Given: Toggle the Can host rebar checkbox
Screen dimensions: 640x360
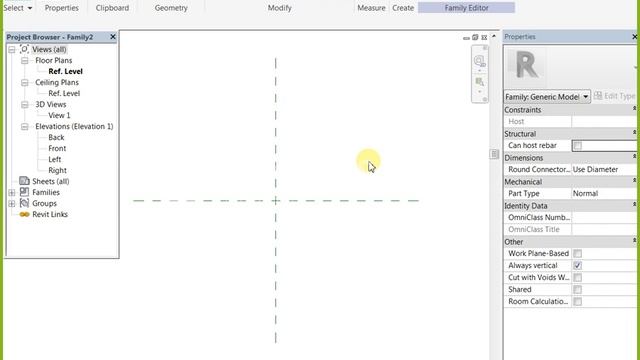Looking at the screenshot, I should [x=578, y=146].
